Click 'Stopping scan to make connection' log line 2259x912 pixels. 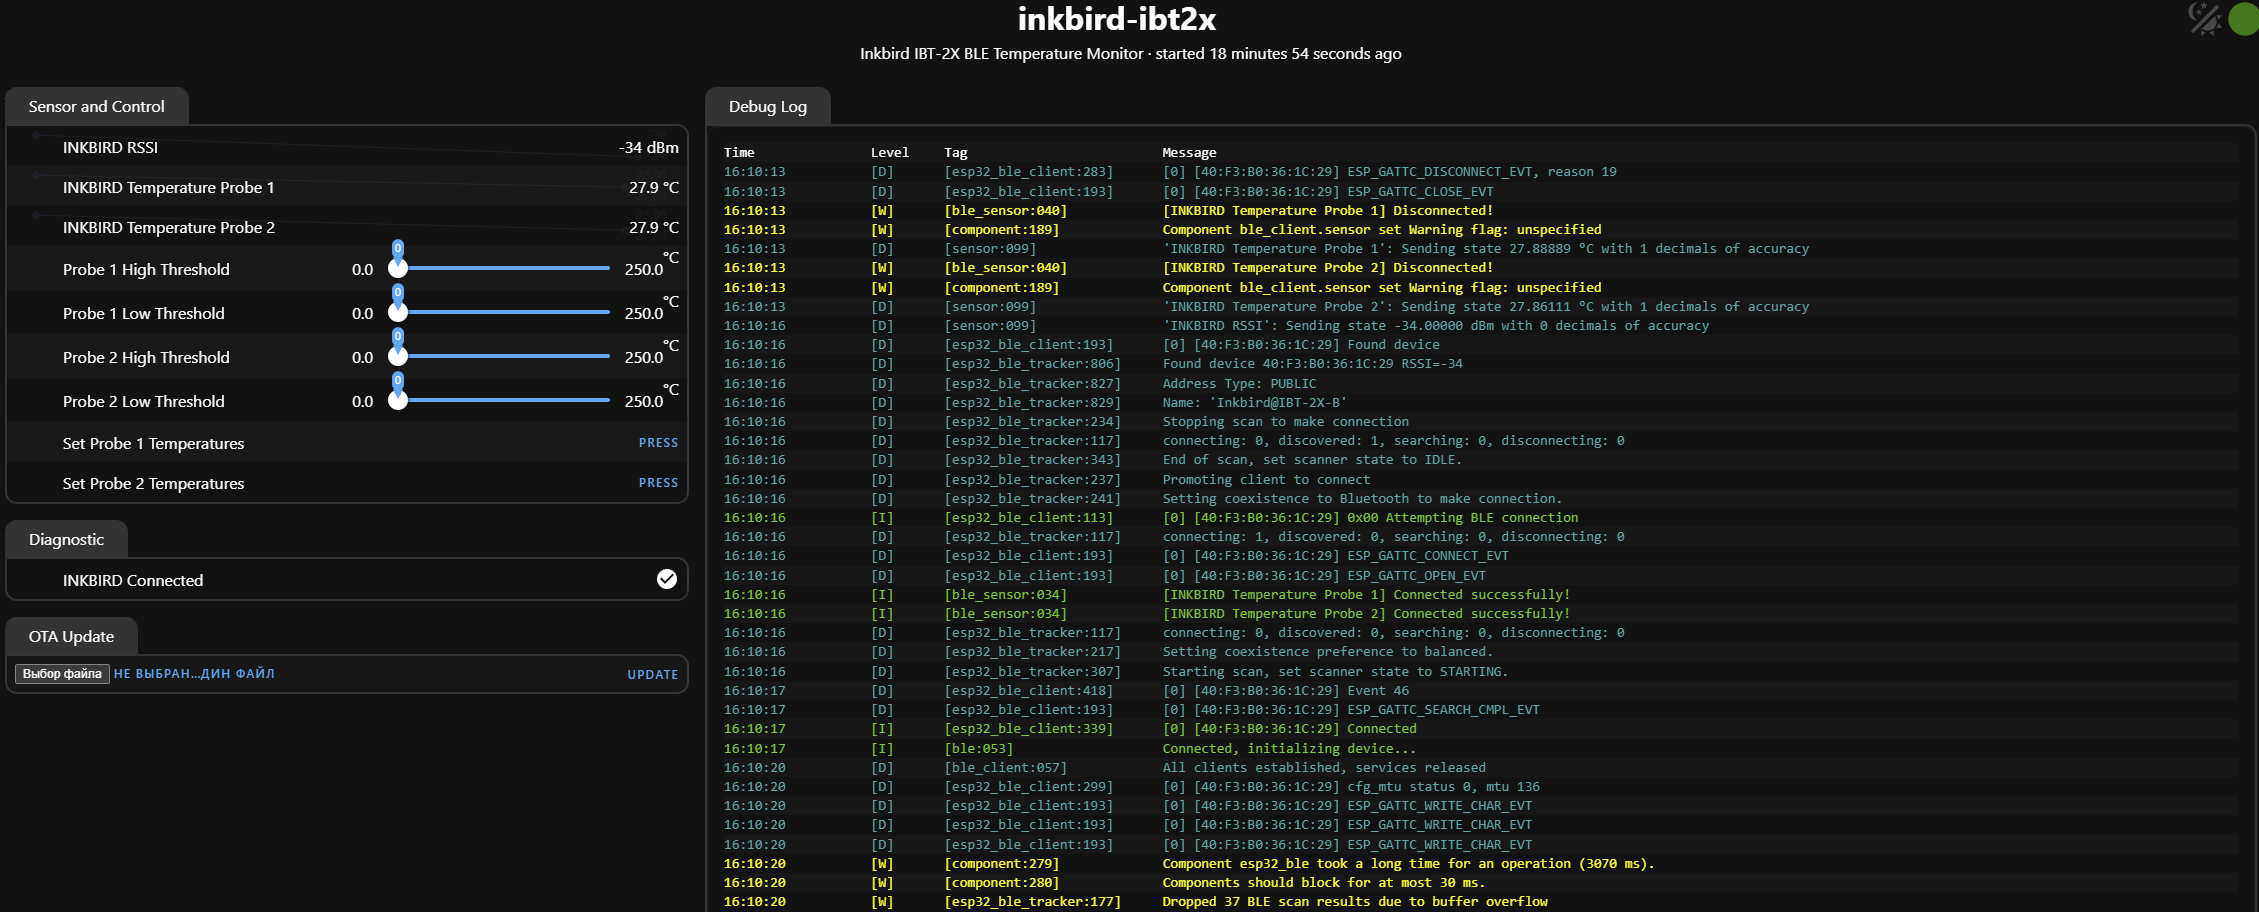pos(1285,421)
